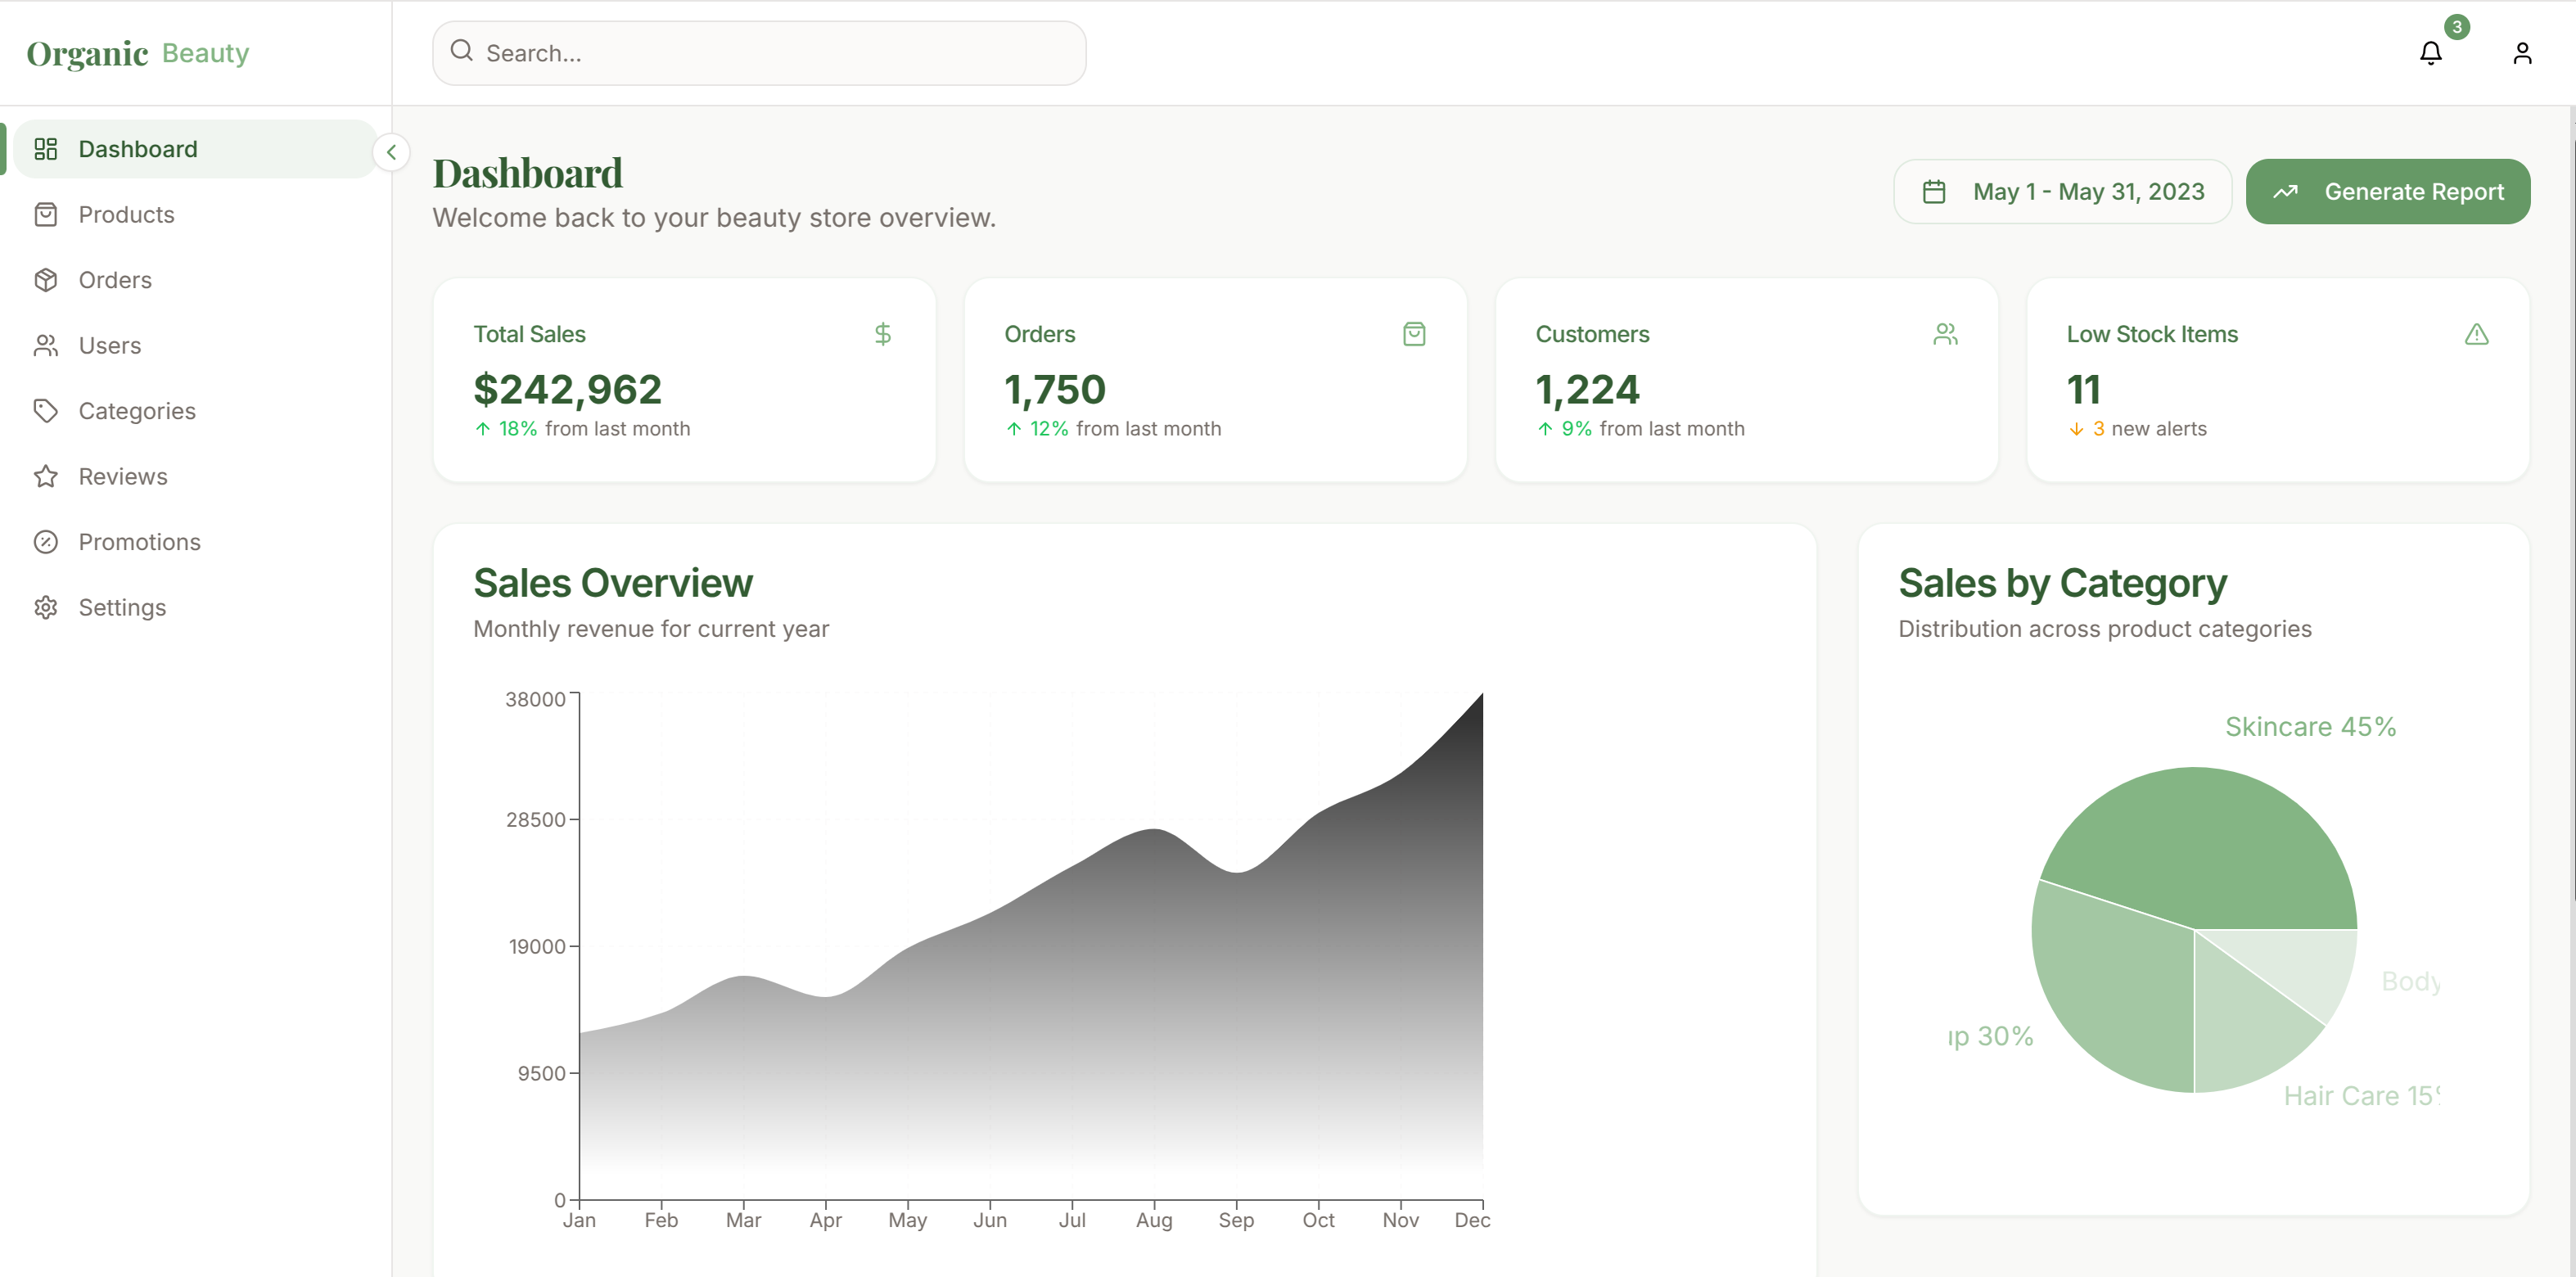Click the bag icon on Orders card

click(x=1414, y=334)
